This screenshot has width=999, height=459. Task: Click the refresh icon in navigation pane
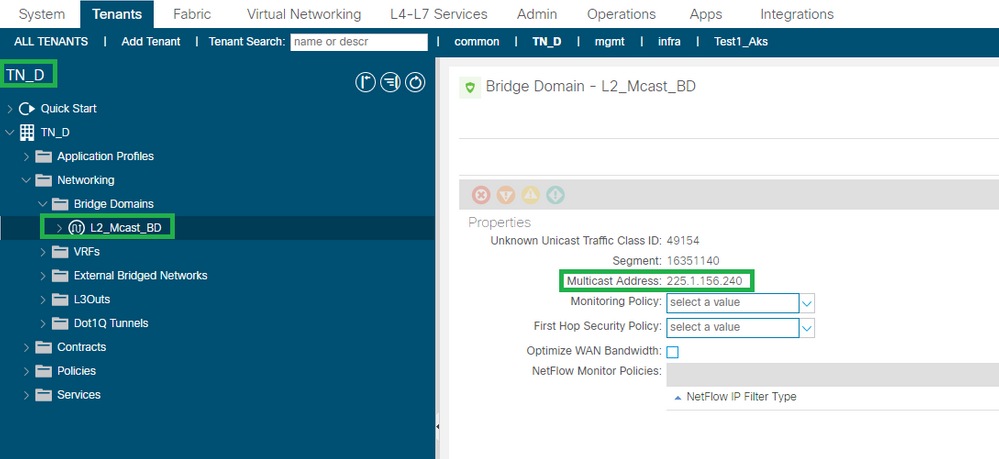pyautogui.click(x=415, y=82)
